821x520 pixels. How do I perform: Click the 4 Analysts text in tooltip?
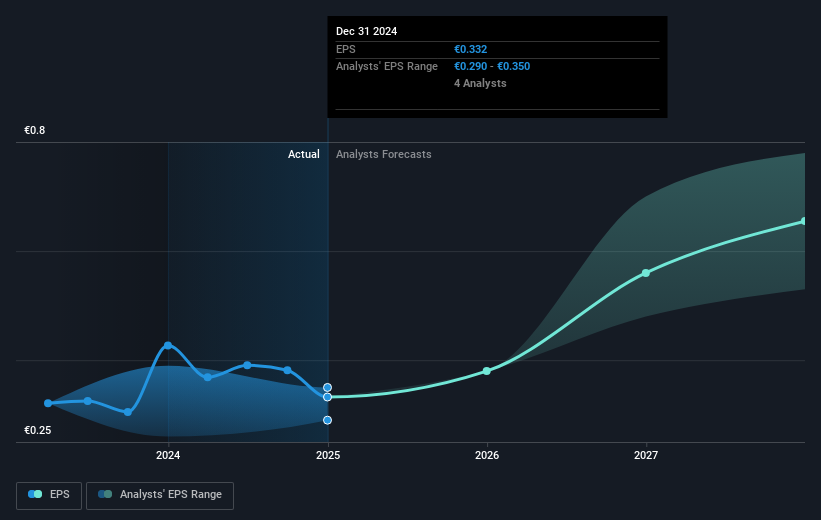click(480, 83)
